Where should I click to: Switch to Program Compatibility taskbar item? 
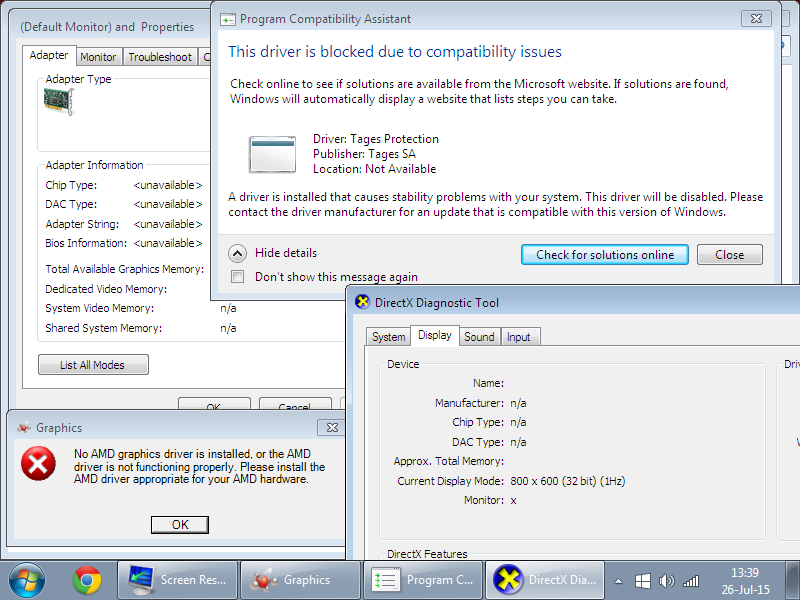(422, 580)
